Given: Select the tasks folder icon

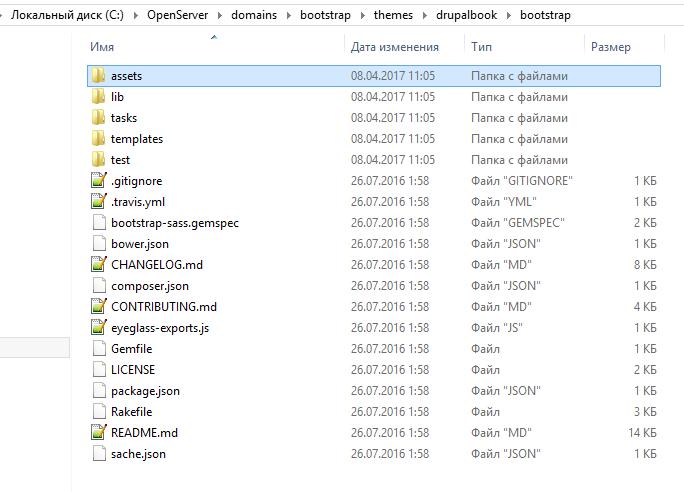Looking at the screenshot, I should click(99, 117).
